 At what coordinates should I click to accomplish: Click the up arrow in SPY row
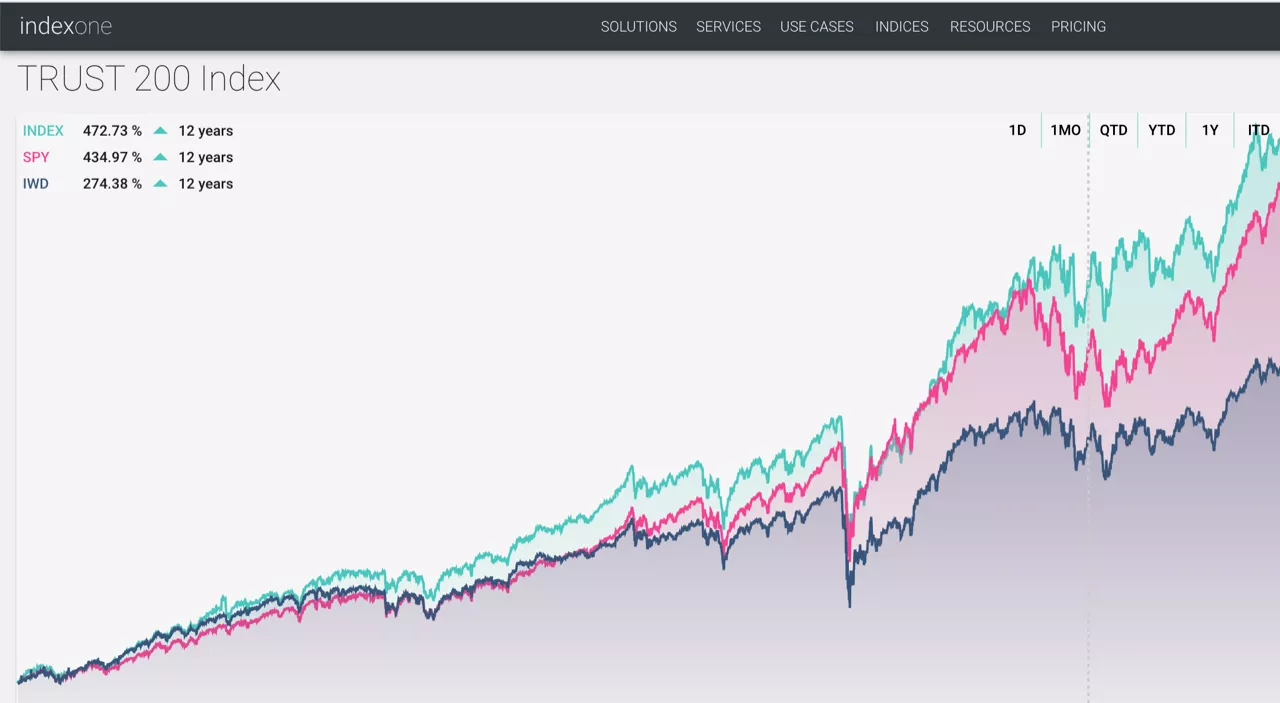(x=160, y=157)
